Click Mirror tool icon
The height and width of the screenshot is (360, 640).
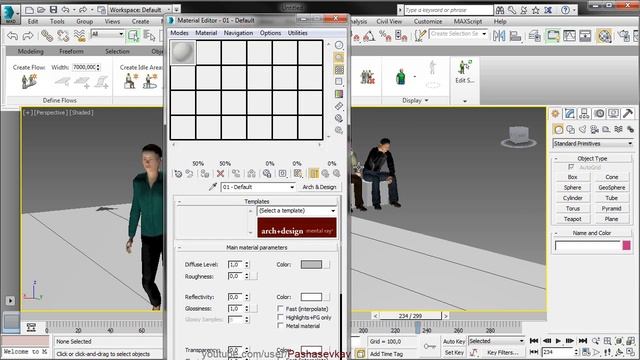pyautogui.click(x=499, y=36)
